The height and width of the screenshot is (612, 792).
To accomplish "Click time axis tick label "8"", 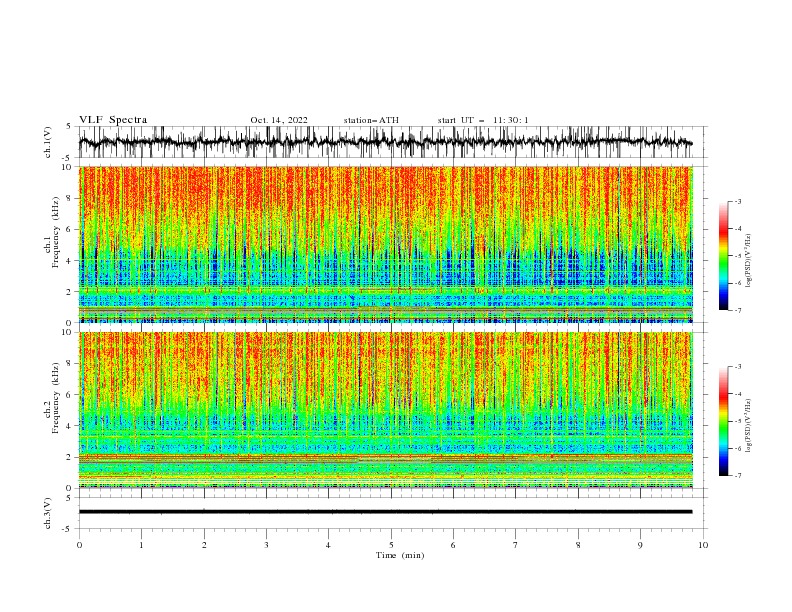I will (578, 545).
